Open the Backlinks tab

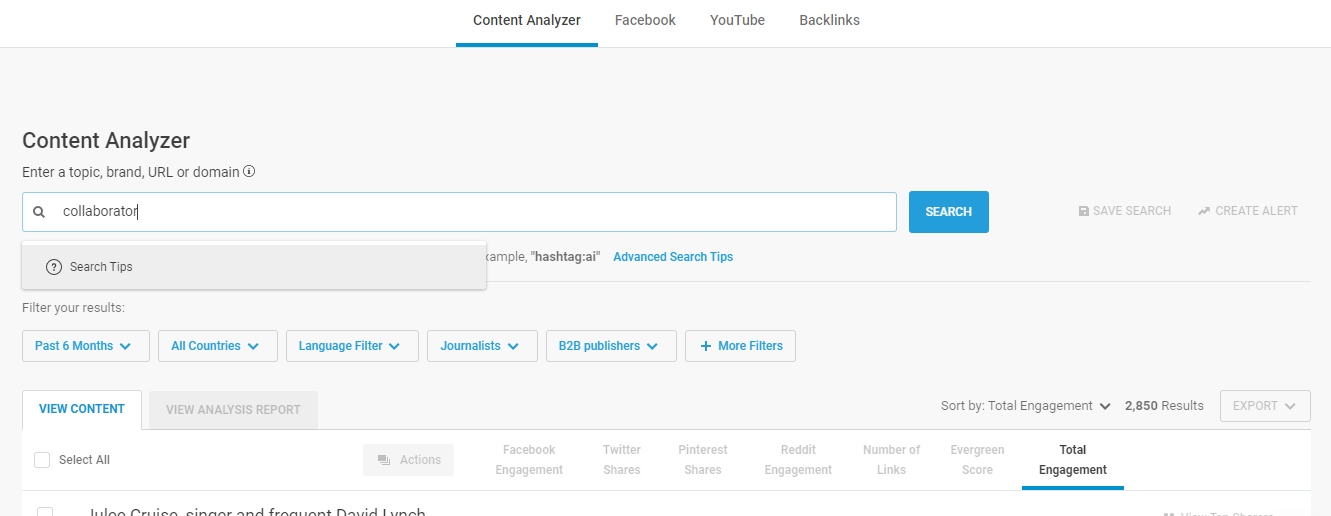[x=829, y=20]
